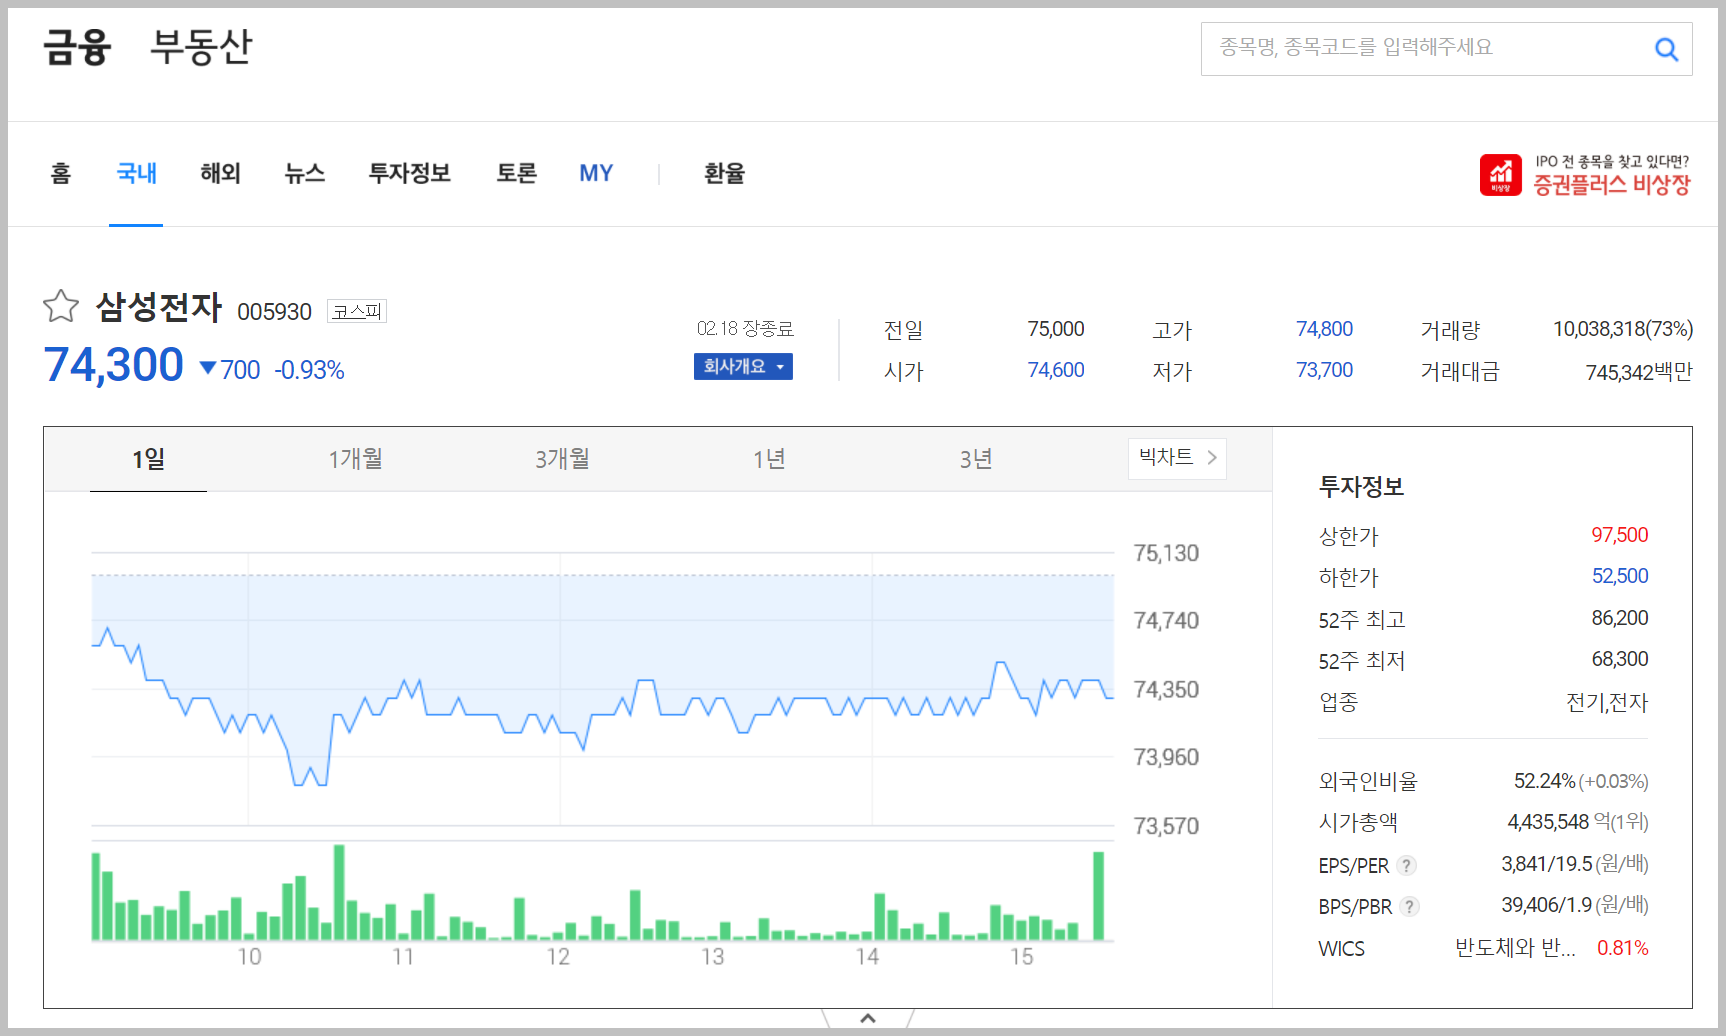Select the 1개월 chart tab
Viewport: 1726px width, 1036px height.
(x=356, y=459)
